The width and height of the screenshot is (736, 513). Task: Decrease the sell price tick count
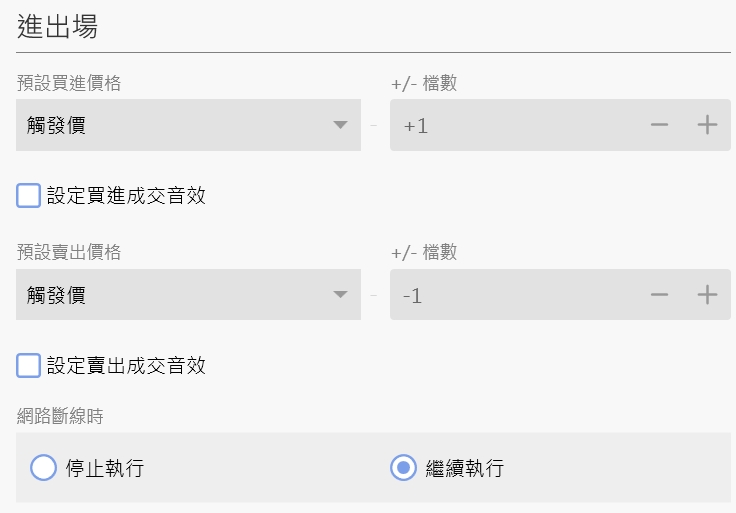tap(659, 295)
